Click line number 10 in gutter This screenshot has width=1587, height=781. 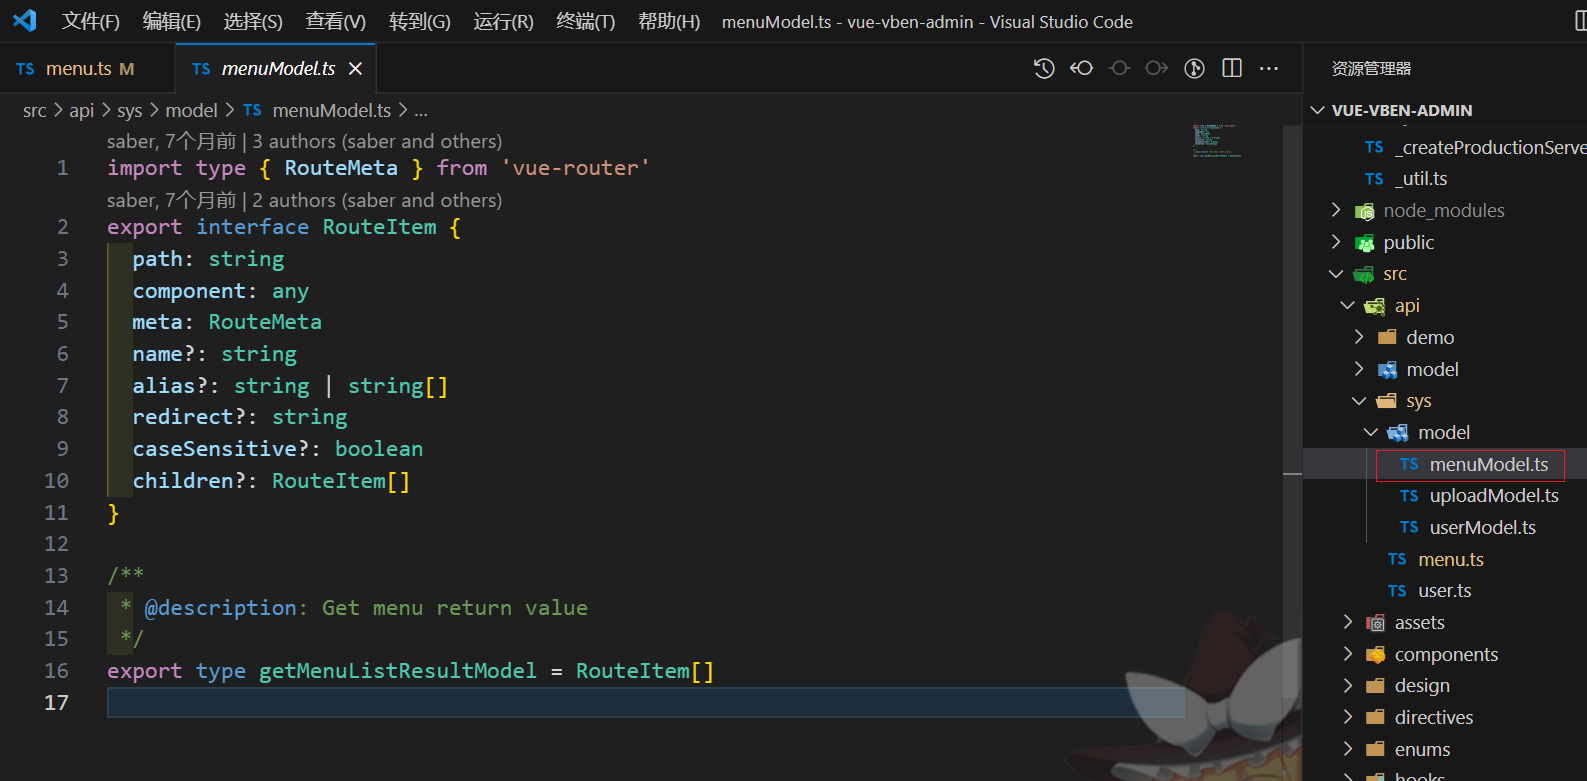coord(57,481)
